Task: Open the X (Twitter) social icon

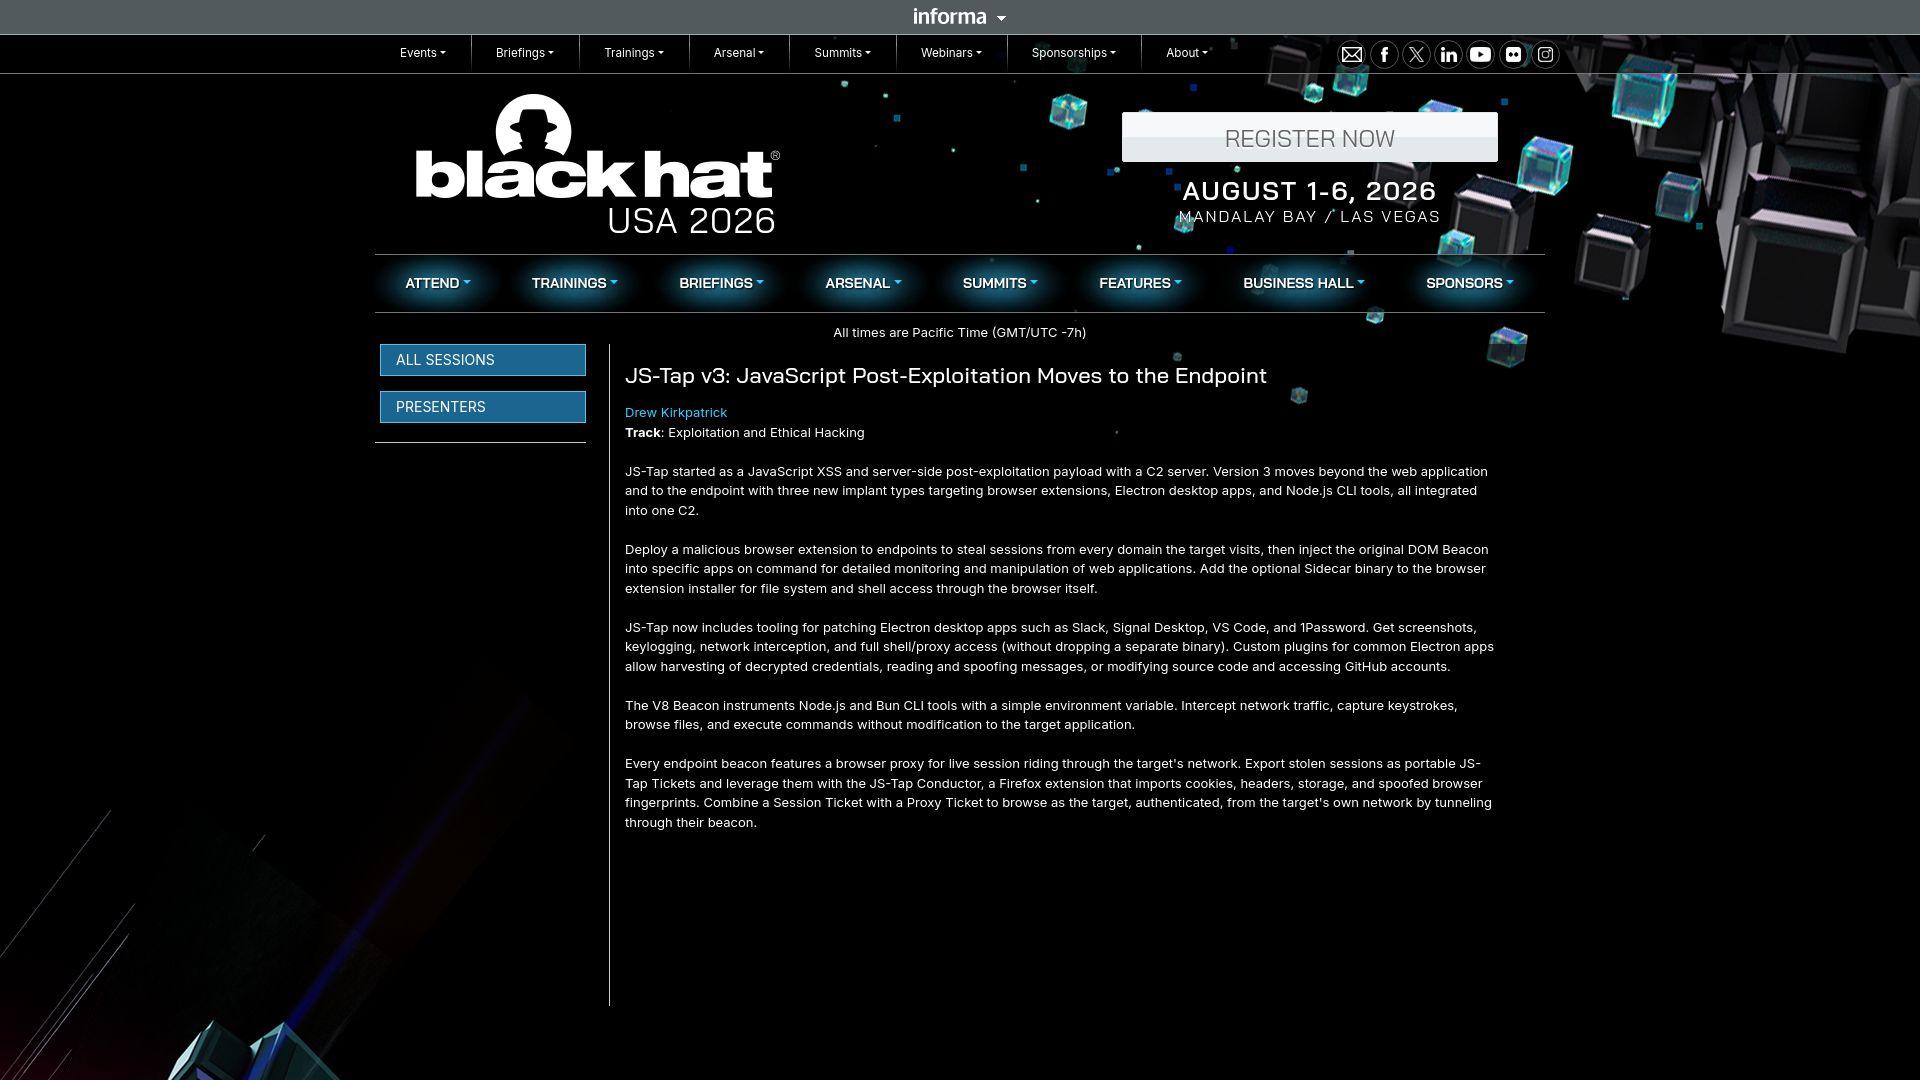Action: tap(1416, 55)
